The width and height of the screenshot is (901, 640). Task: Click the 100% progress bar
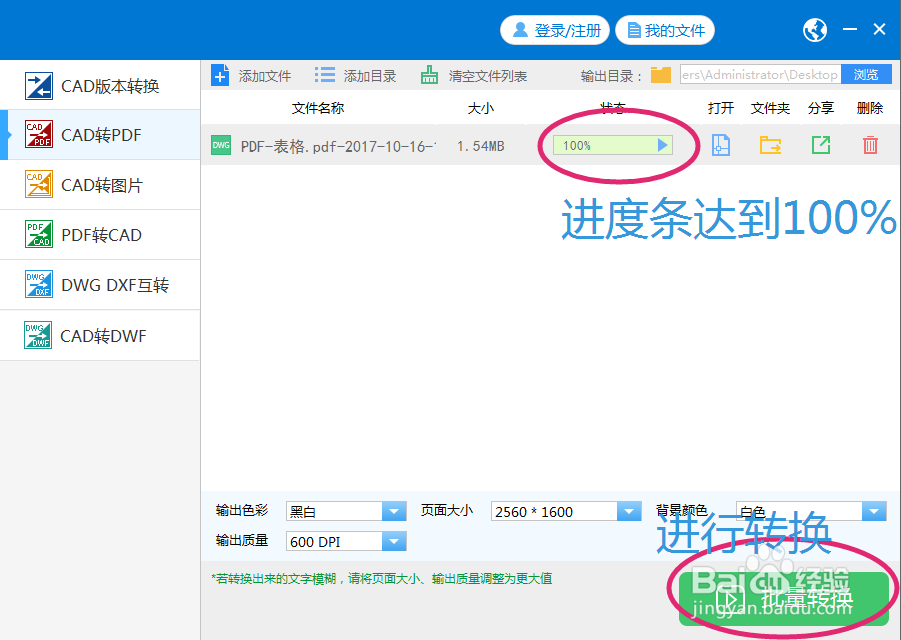[612, 145]
